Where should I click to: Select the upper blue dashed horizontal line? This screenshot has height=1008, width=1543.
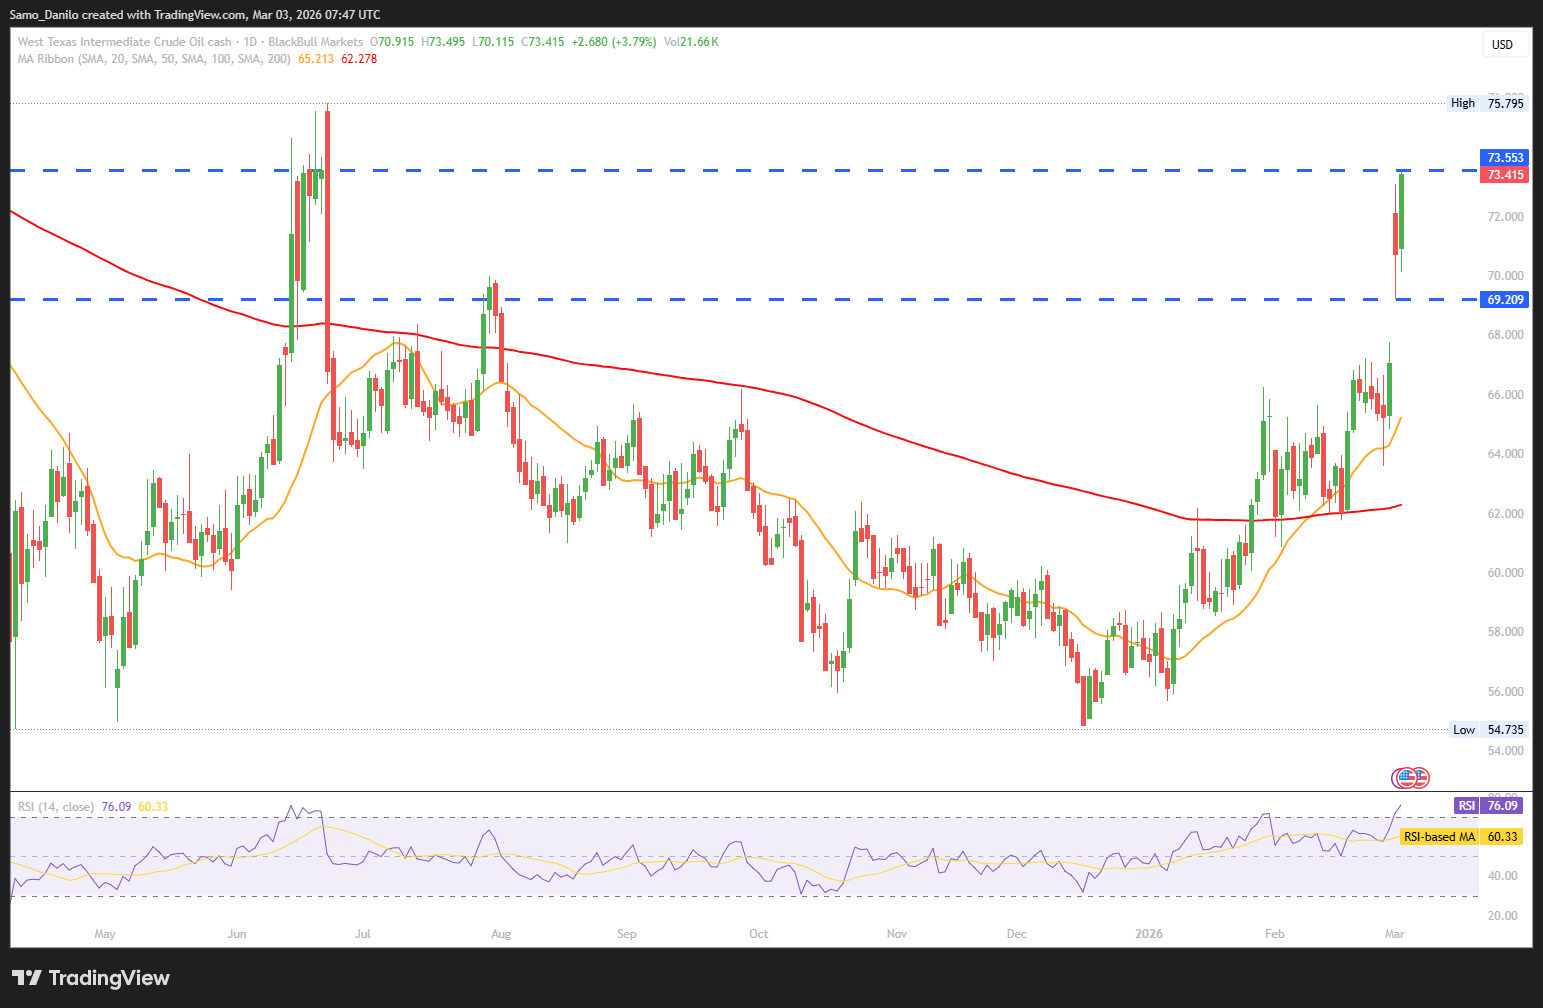tap(700, 171)
